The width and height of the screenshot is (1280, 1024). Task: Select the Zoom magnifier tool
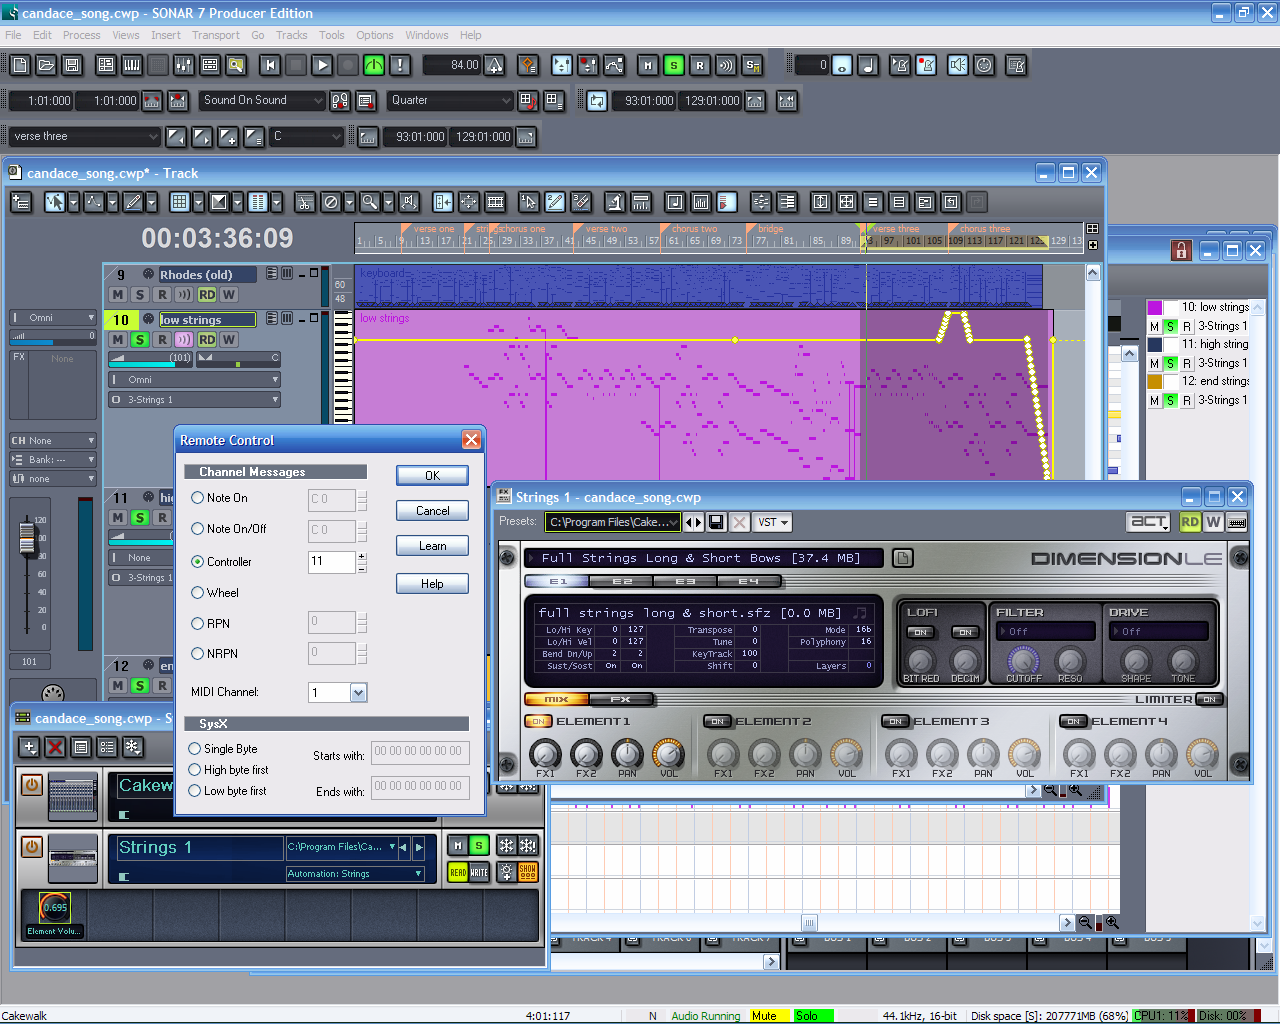click(370, 202)
